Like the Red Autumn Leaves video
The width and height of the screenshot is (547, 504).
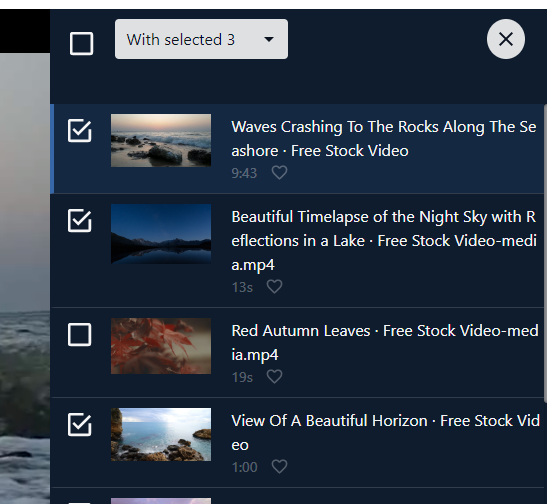274,377
